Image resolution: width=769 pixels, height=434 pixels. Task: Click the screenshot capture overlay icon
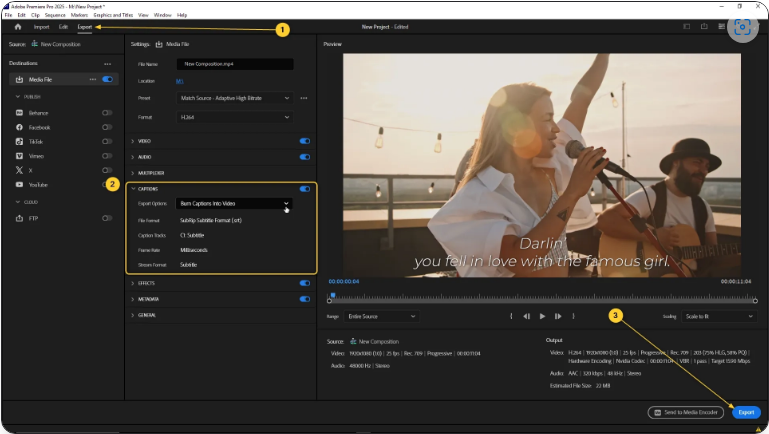tap(743, 27)
